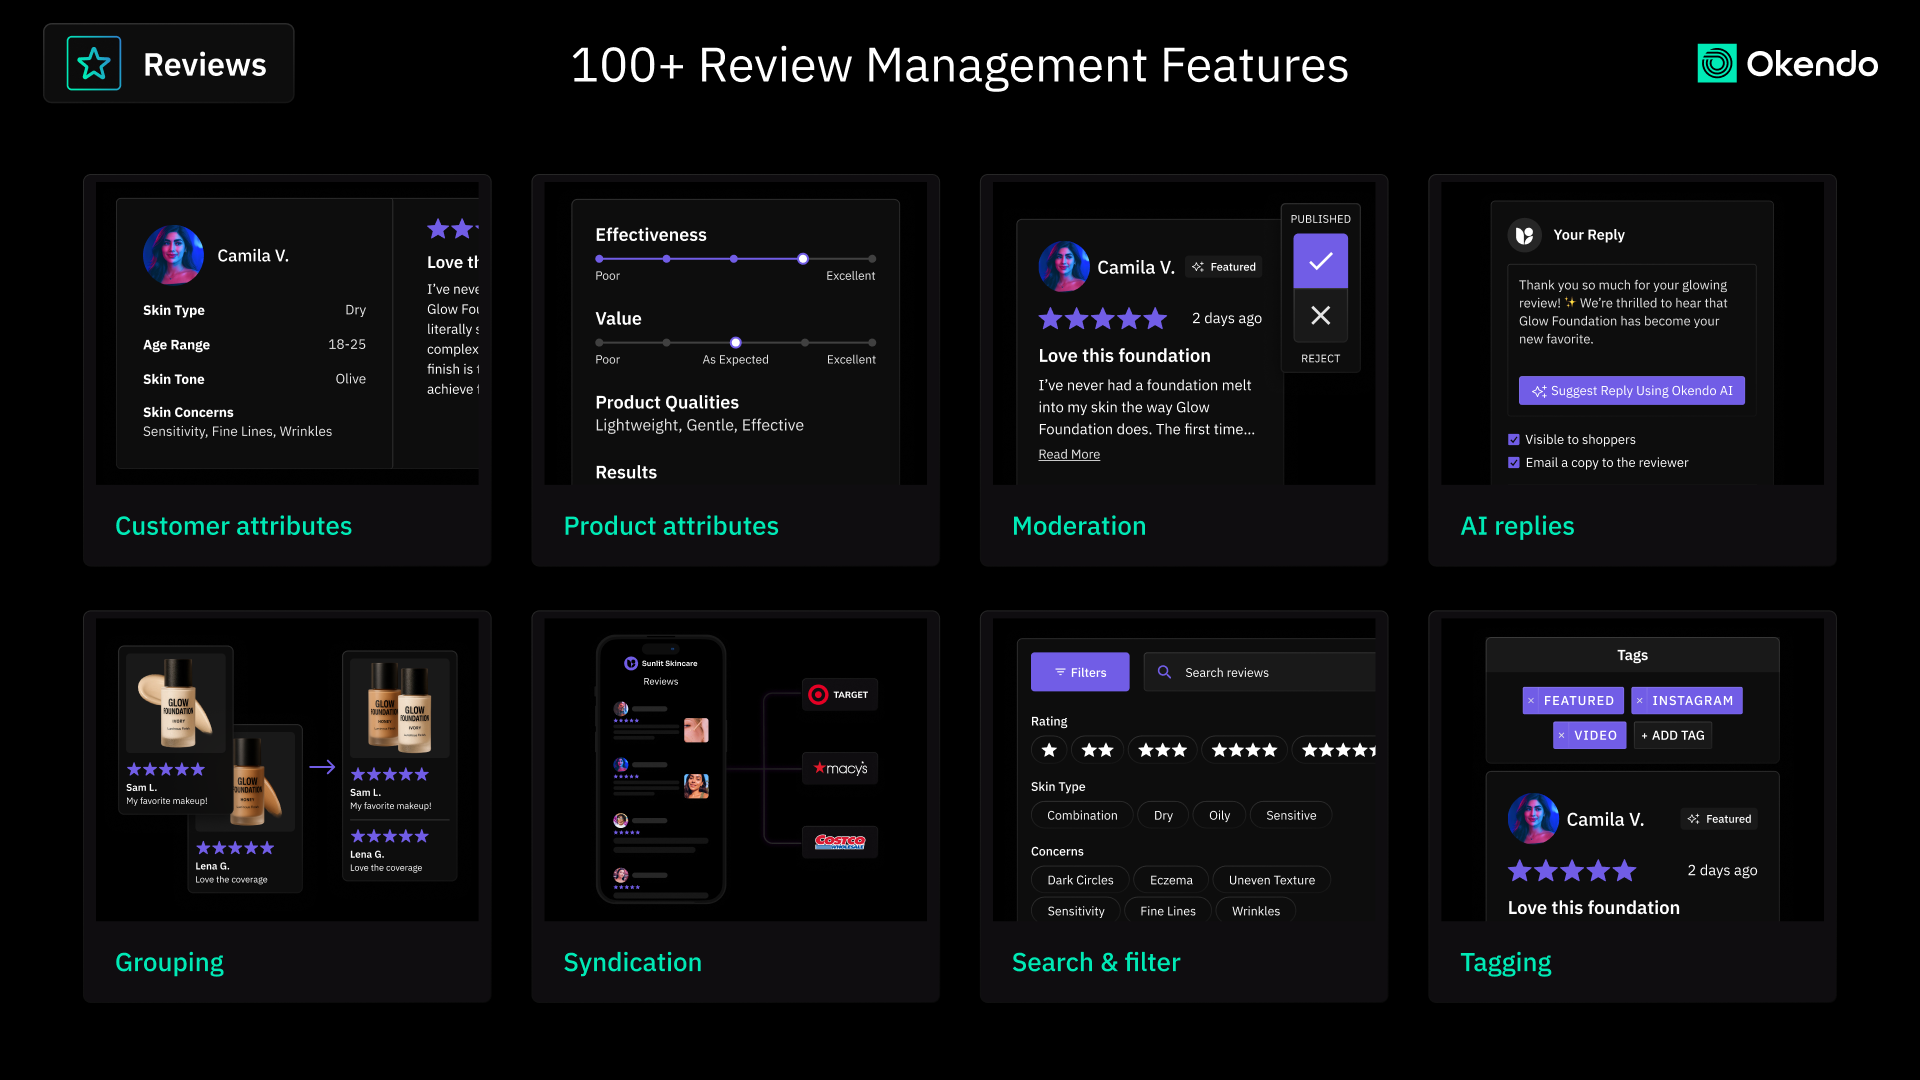Click the Effectiveness slider handle

[803, 259]
